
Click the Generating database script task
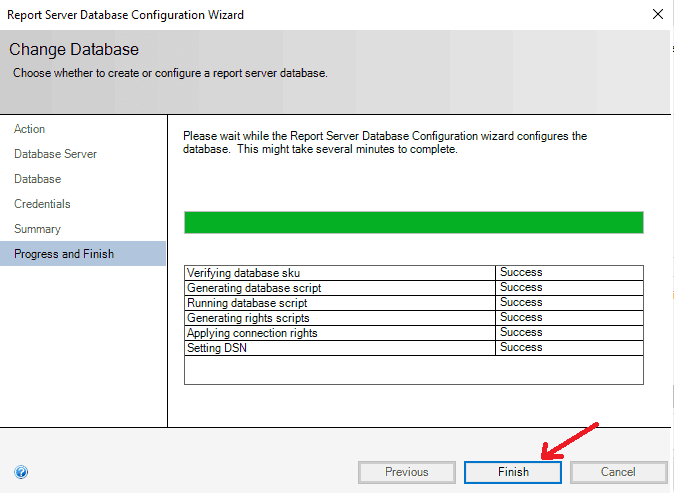click(254, 288)
